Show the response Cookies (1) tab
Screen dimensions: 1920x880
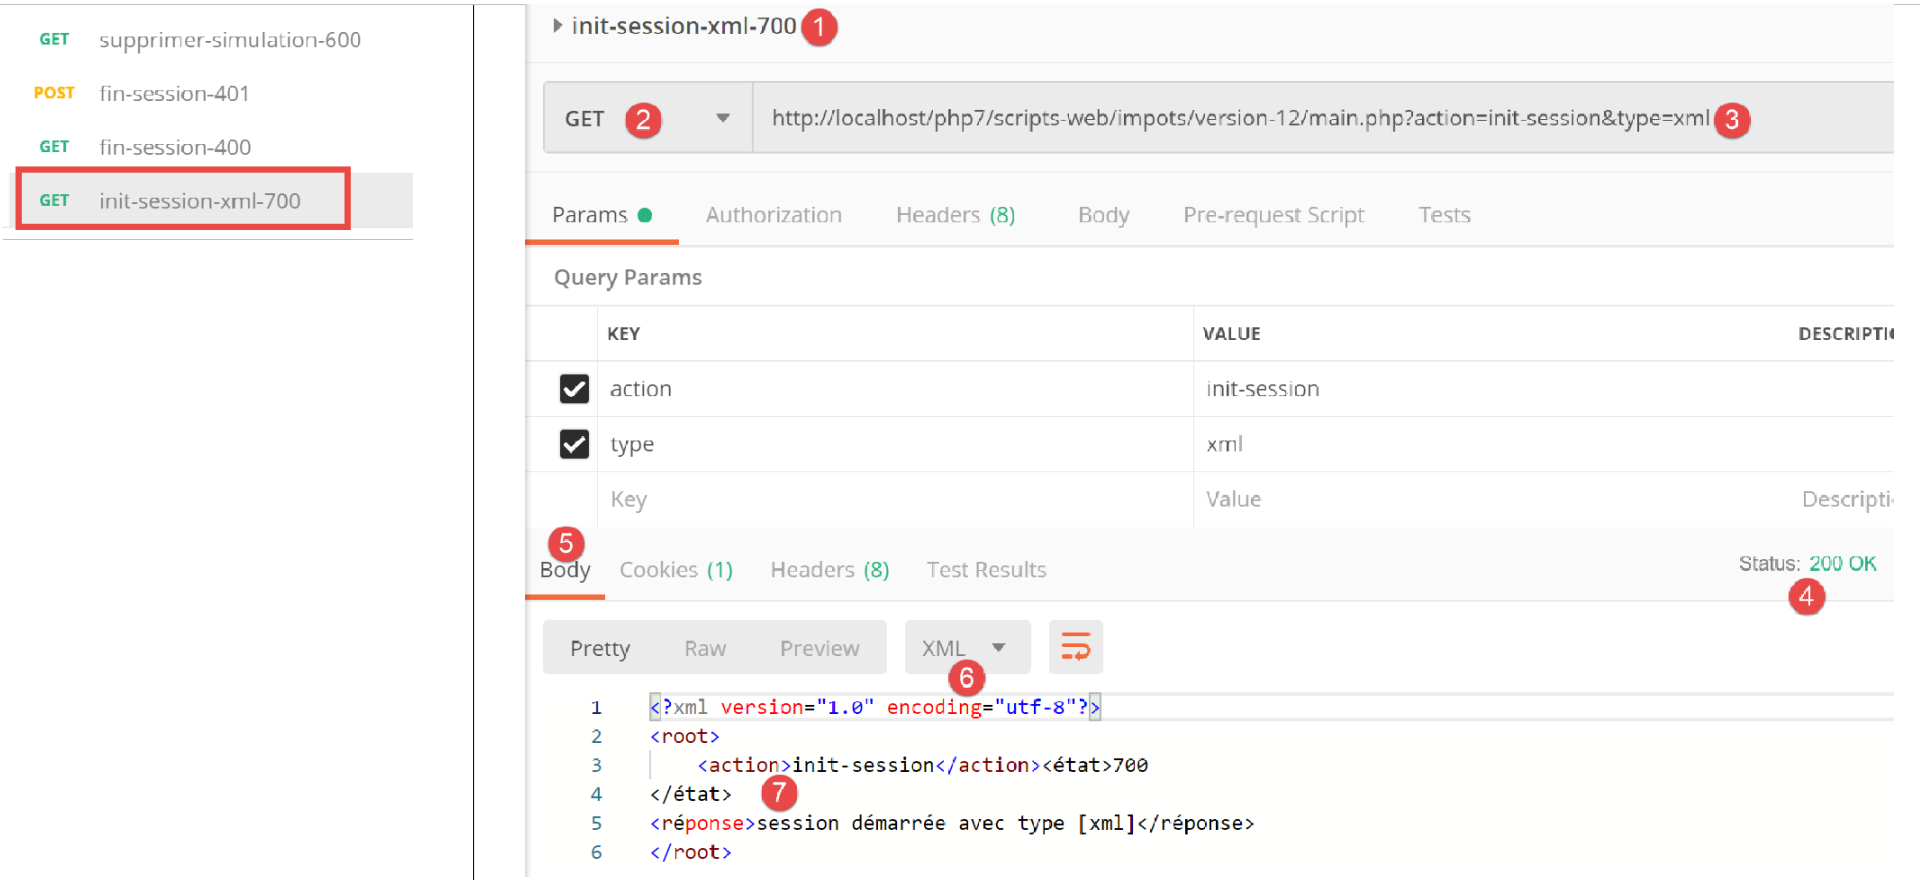pos(676,570)
